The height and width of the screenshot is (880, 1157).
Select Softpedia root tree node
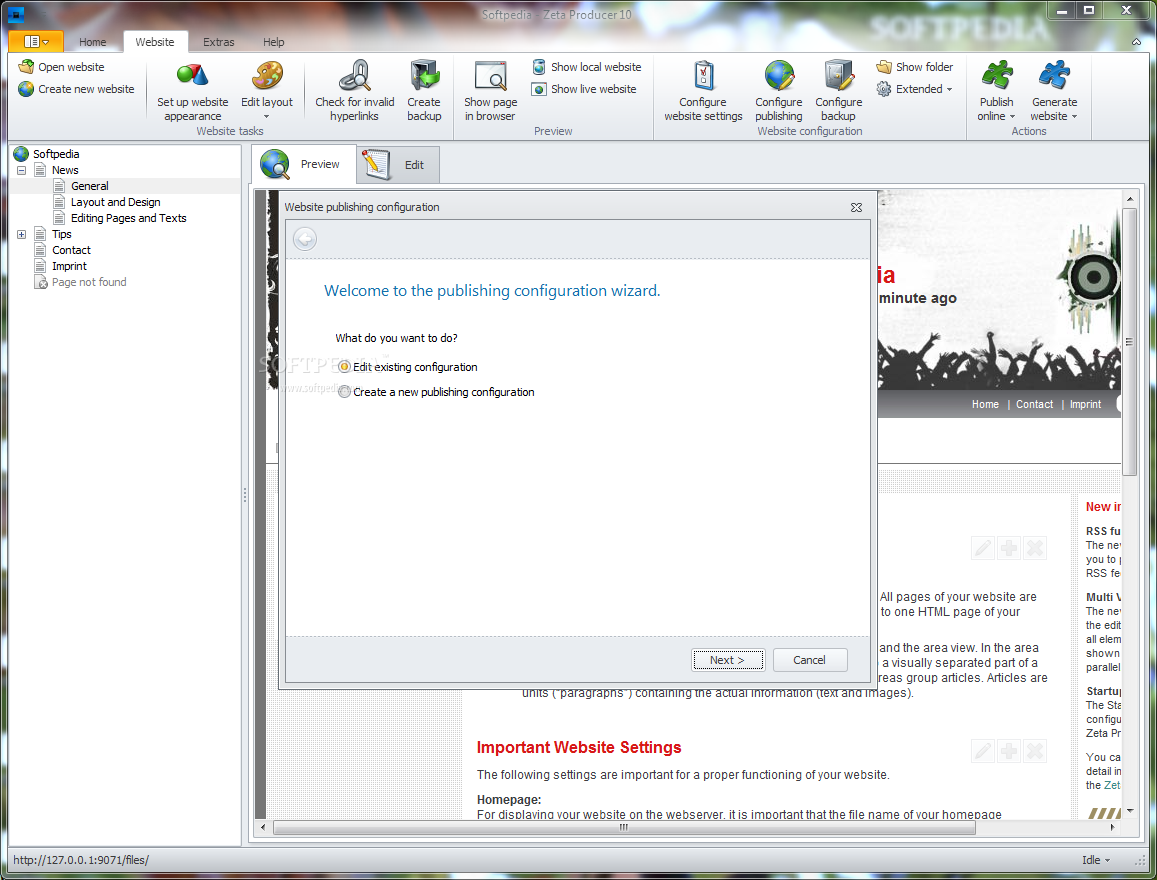tap(47, 154)
